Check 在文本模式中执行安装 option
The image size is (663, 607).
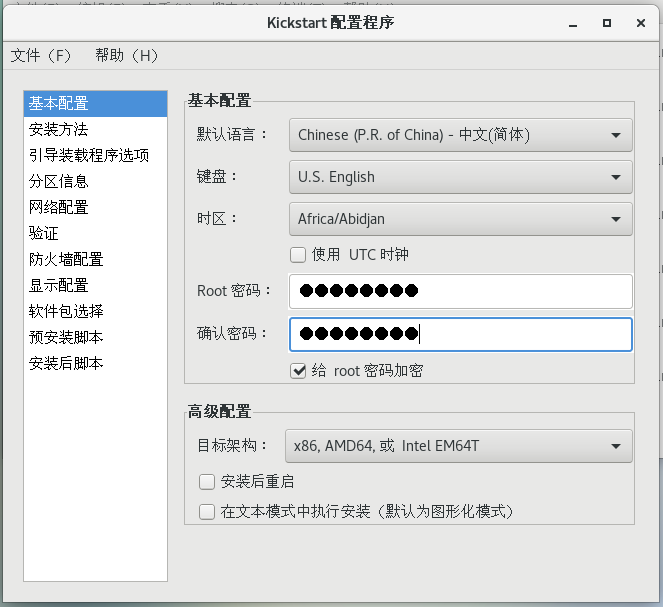[207, 512]
